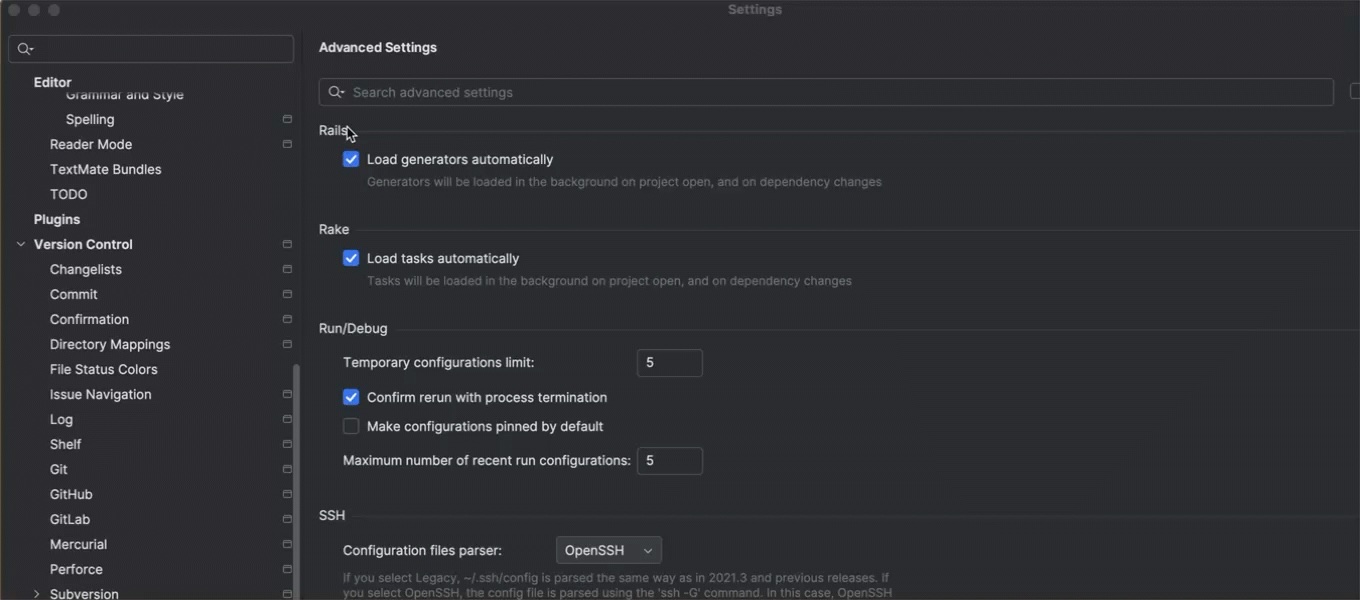This screenshot has width=1360, height=600.
Task: Collapse the Version Control tree node
Action: pos(21,244)
